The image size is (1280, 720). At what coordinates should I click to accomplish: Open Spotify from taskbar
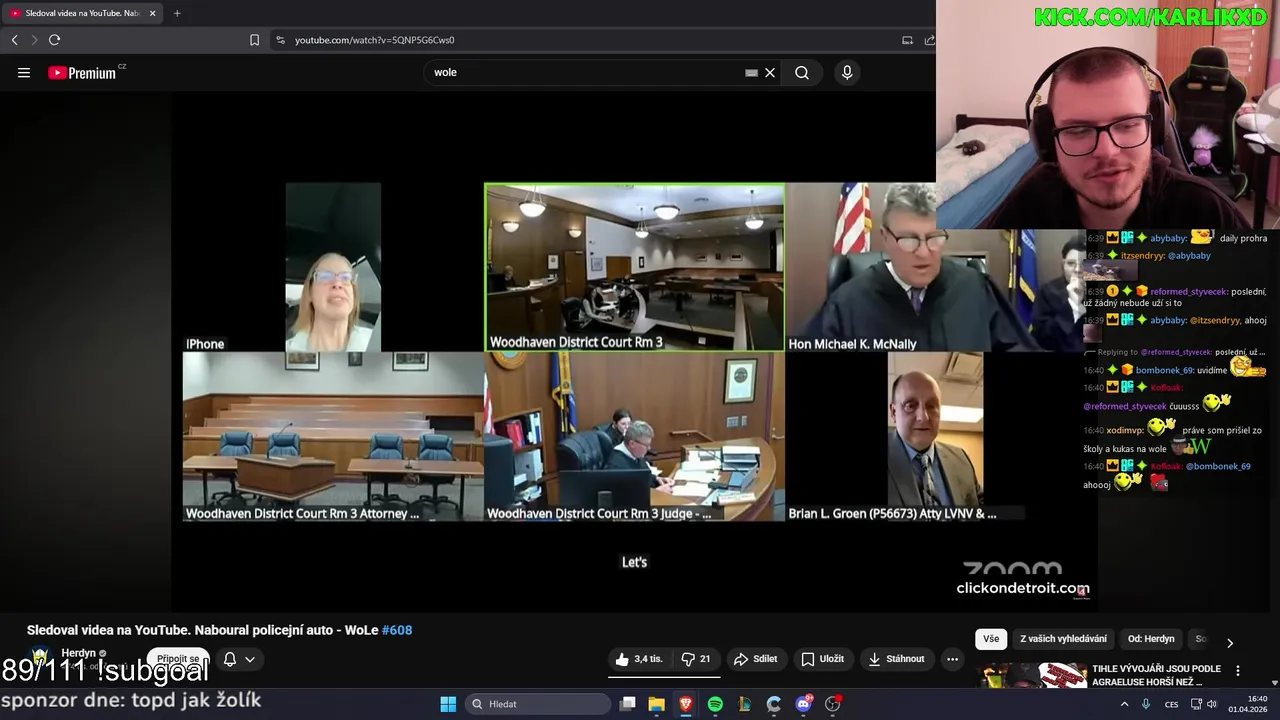click(715, 704)
